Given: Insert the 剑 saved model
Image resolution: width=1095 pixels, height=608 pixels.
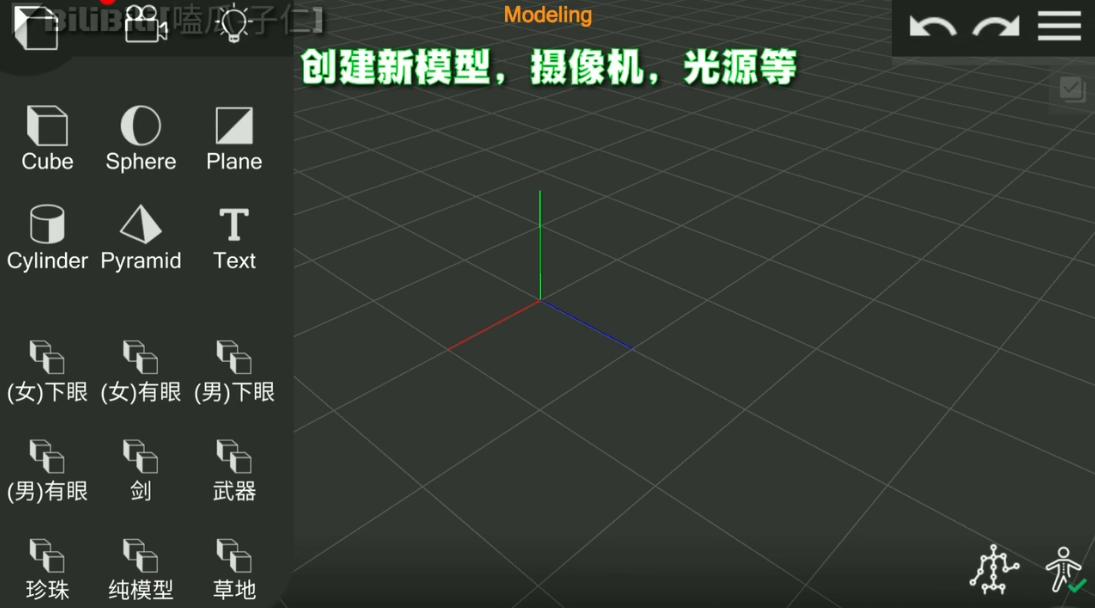Looking at the screenshot, I should [x=140, y=469].
